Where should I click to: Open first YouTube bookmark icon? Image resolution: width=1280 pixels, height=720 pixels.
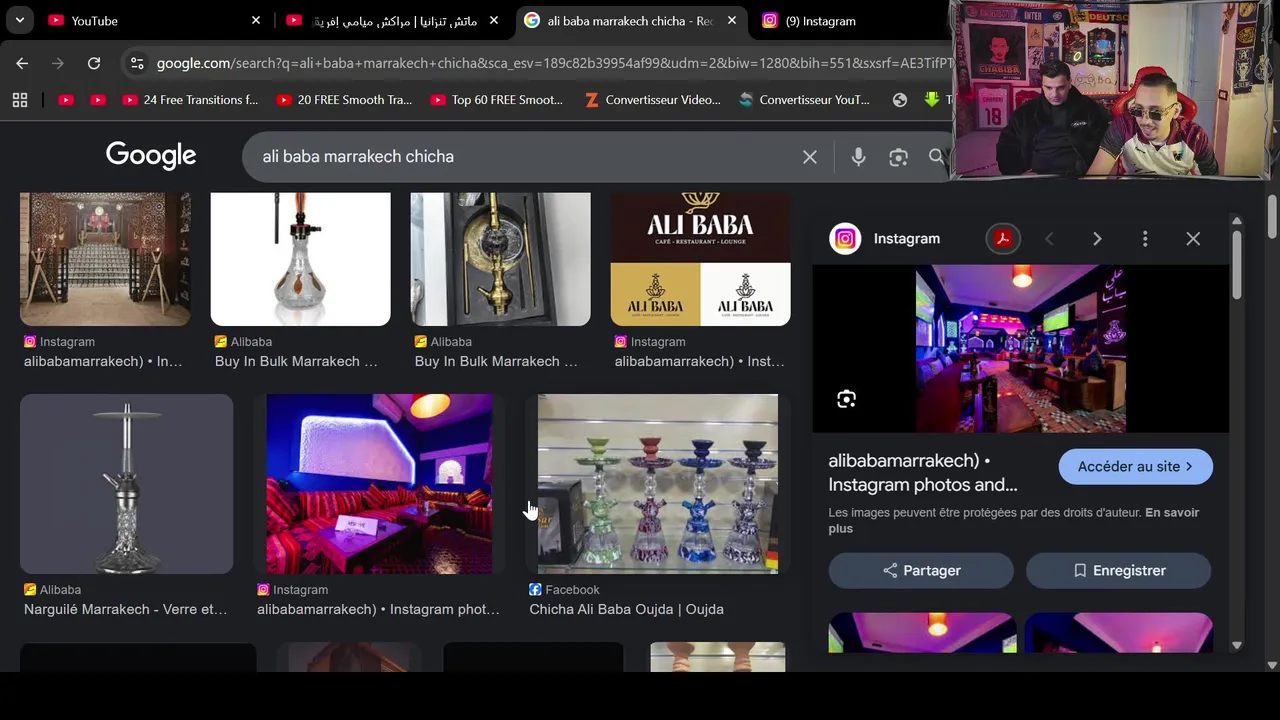pyautogui.click(x=66, y=100)
